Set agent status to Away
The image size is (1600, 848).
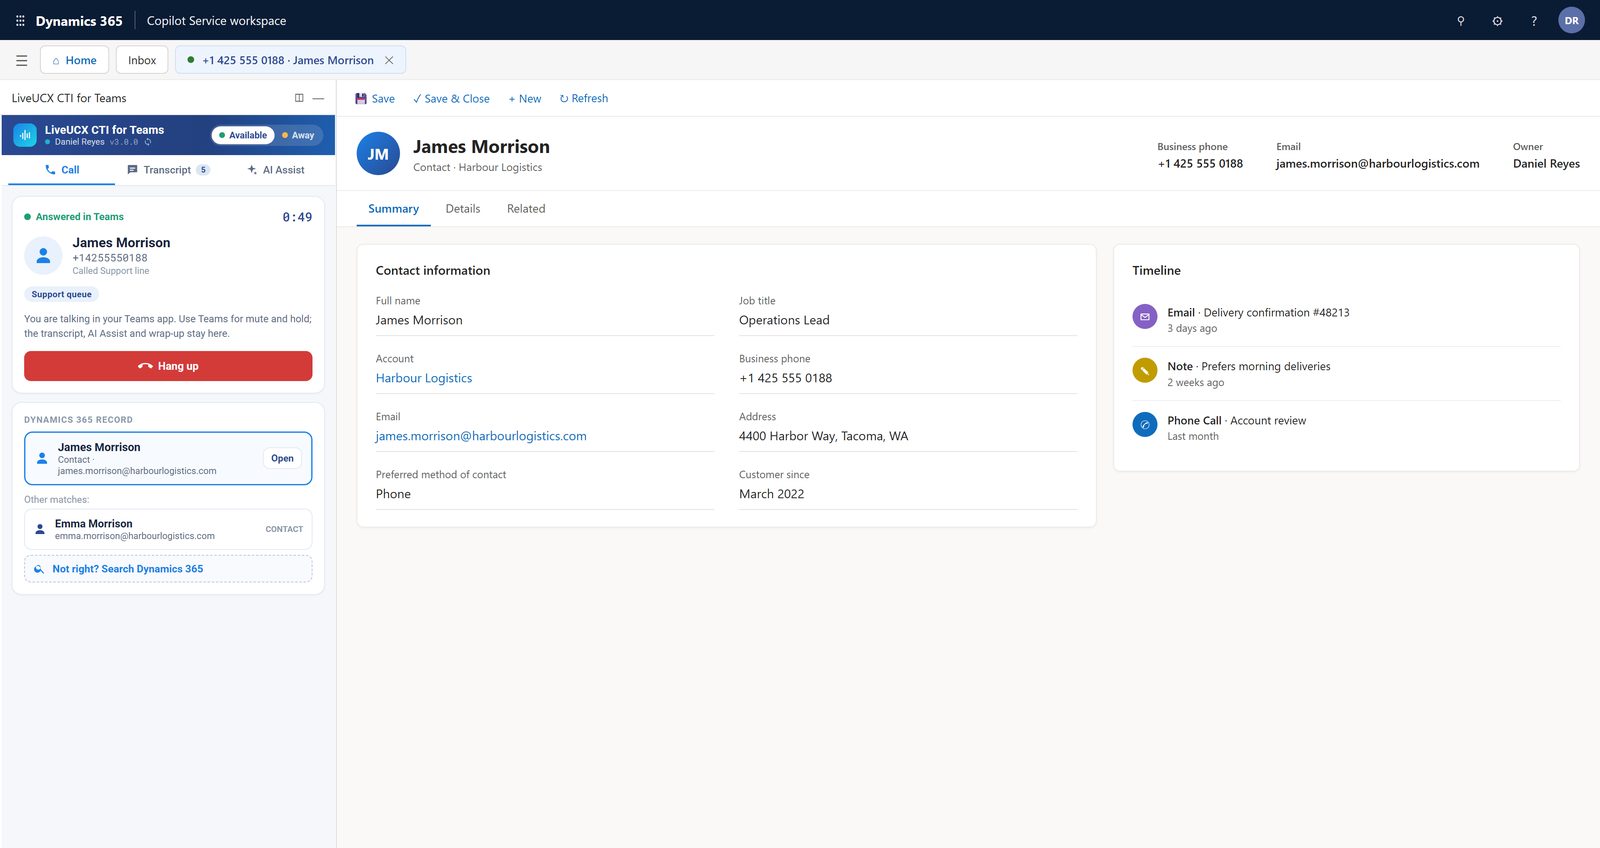pyautogui.click(x=298, y=135)
